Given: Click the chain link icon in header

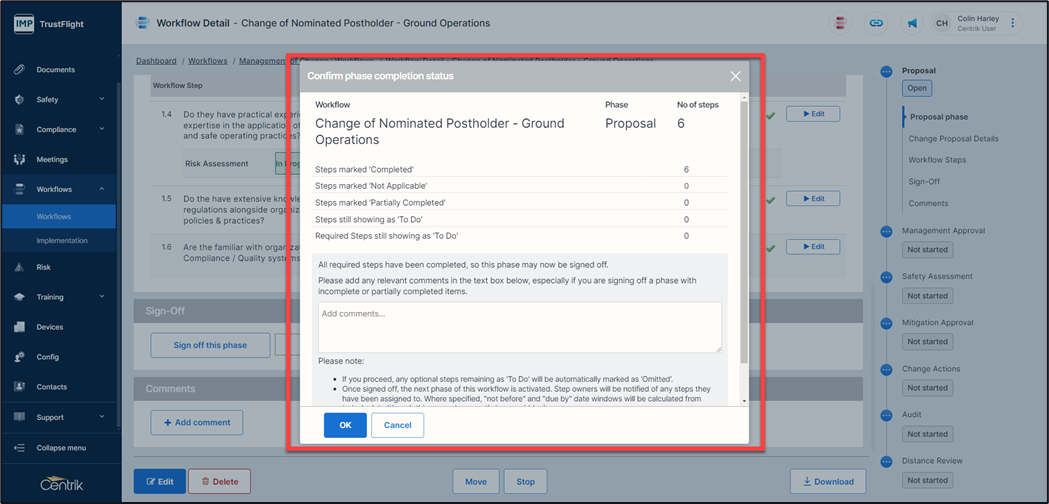Looking at the screenshot, I should pos(877,23).
